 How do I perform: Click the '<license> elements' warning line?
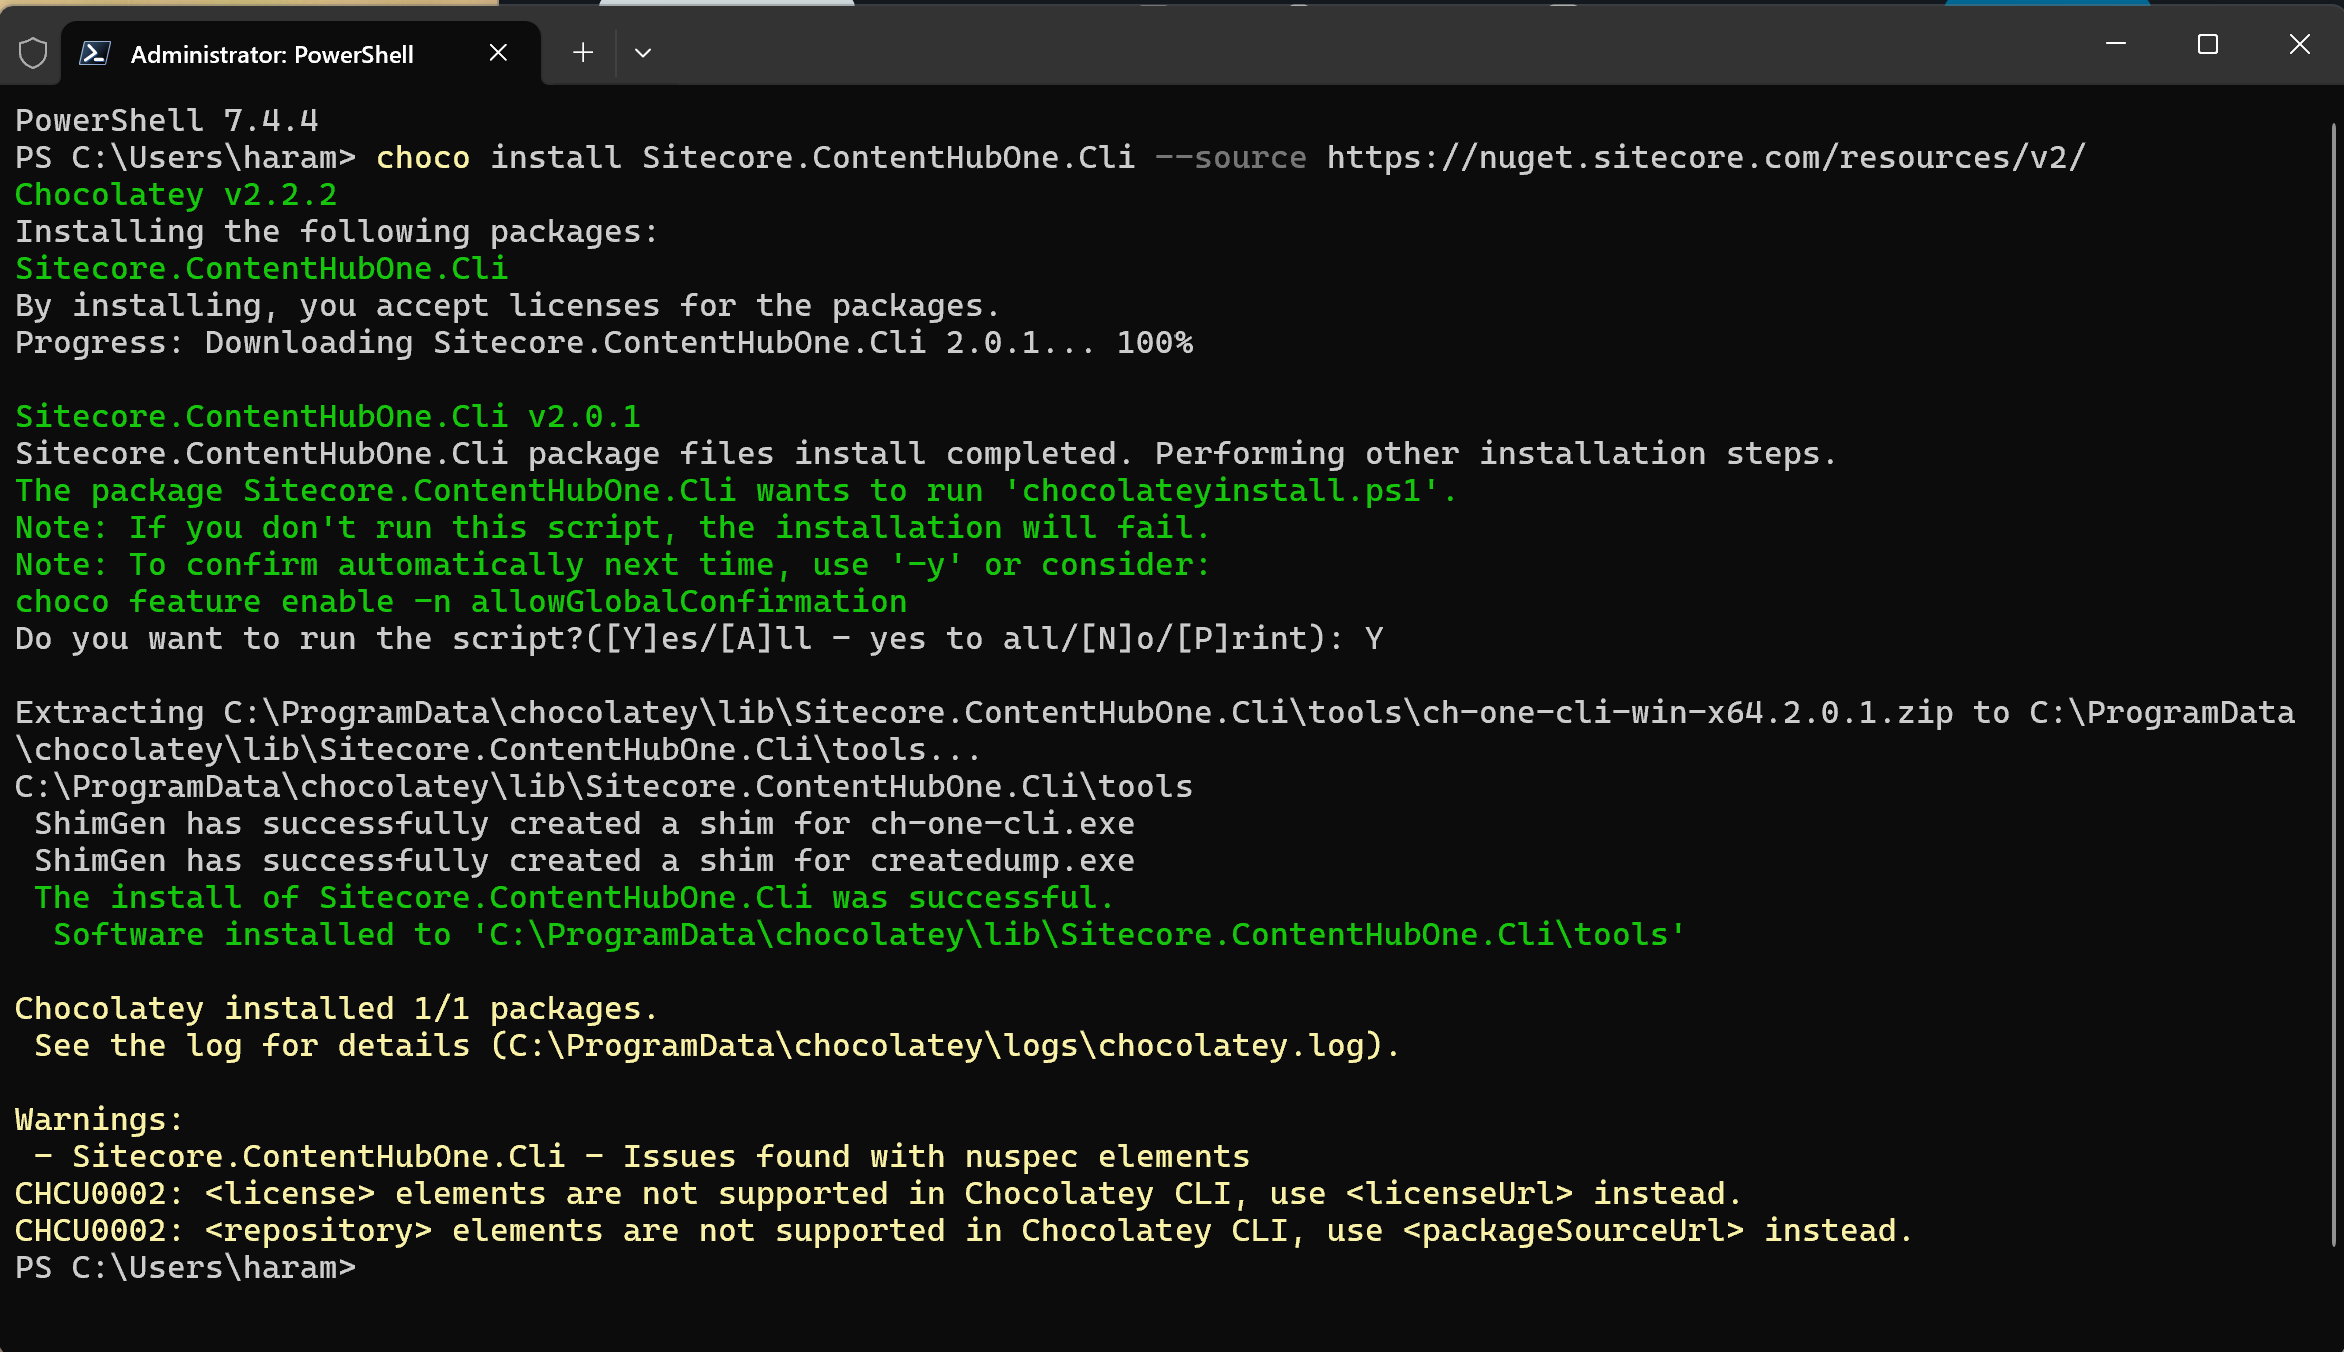[878, 1194]
